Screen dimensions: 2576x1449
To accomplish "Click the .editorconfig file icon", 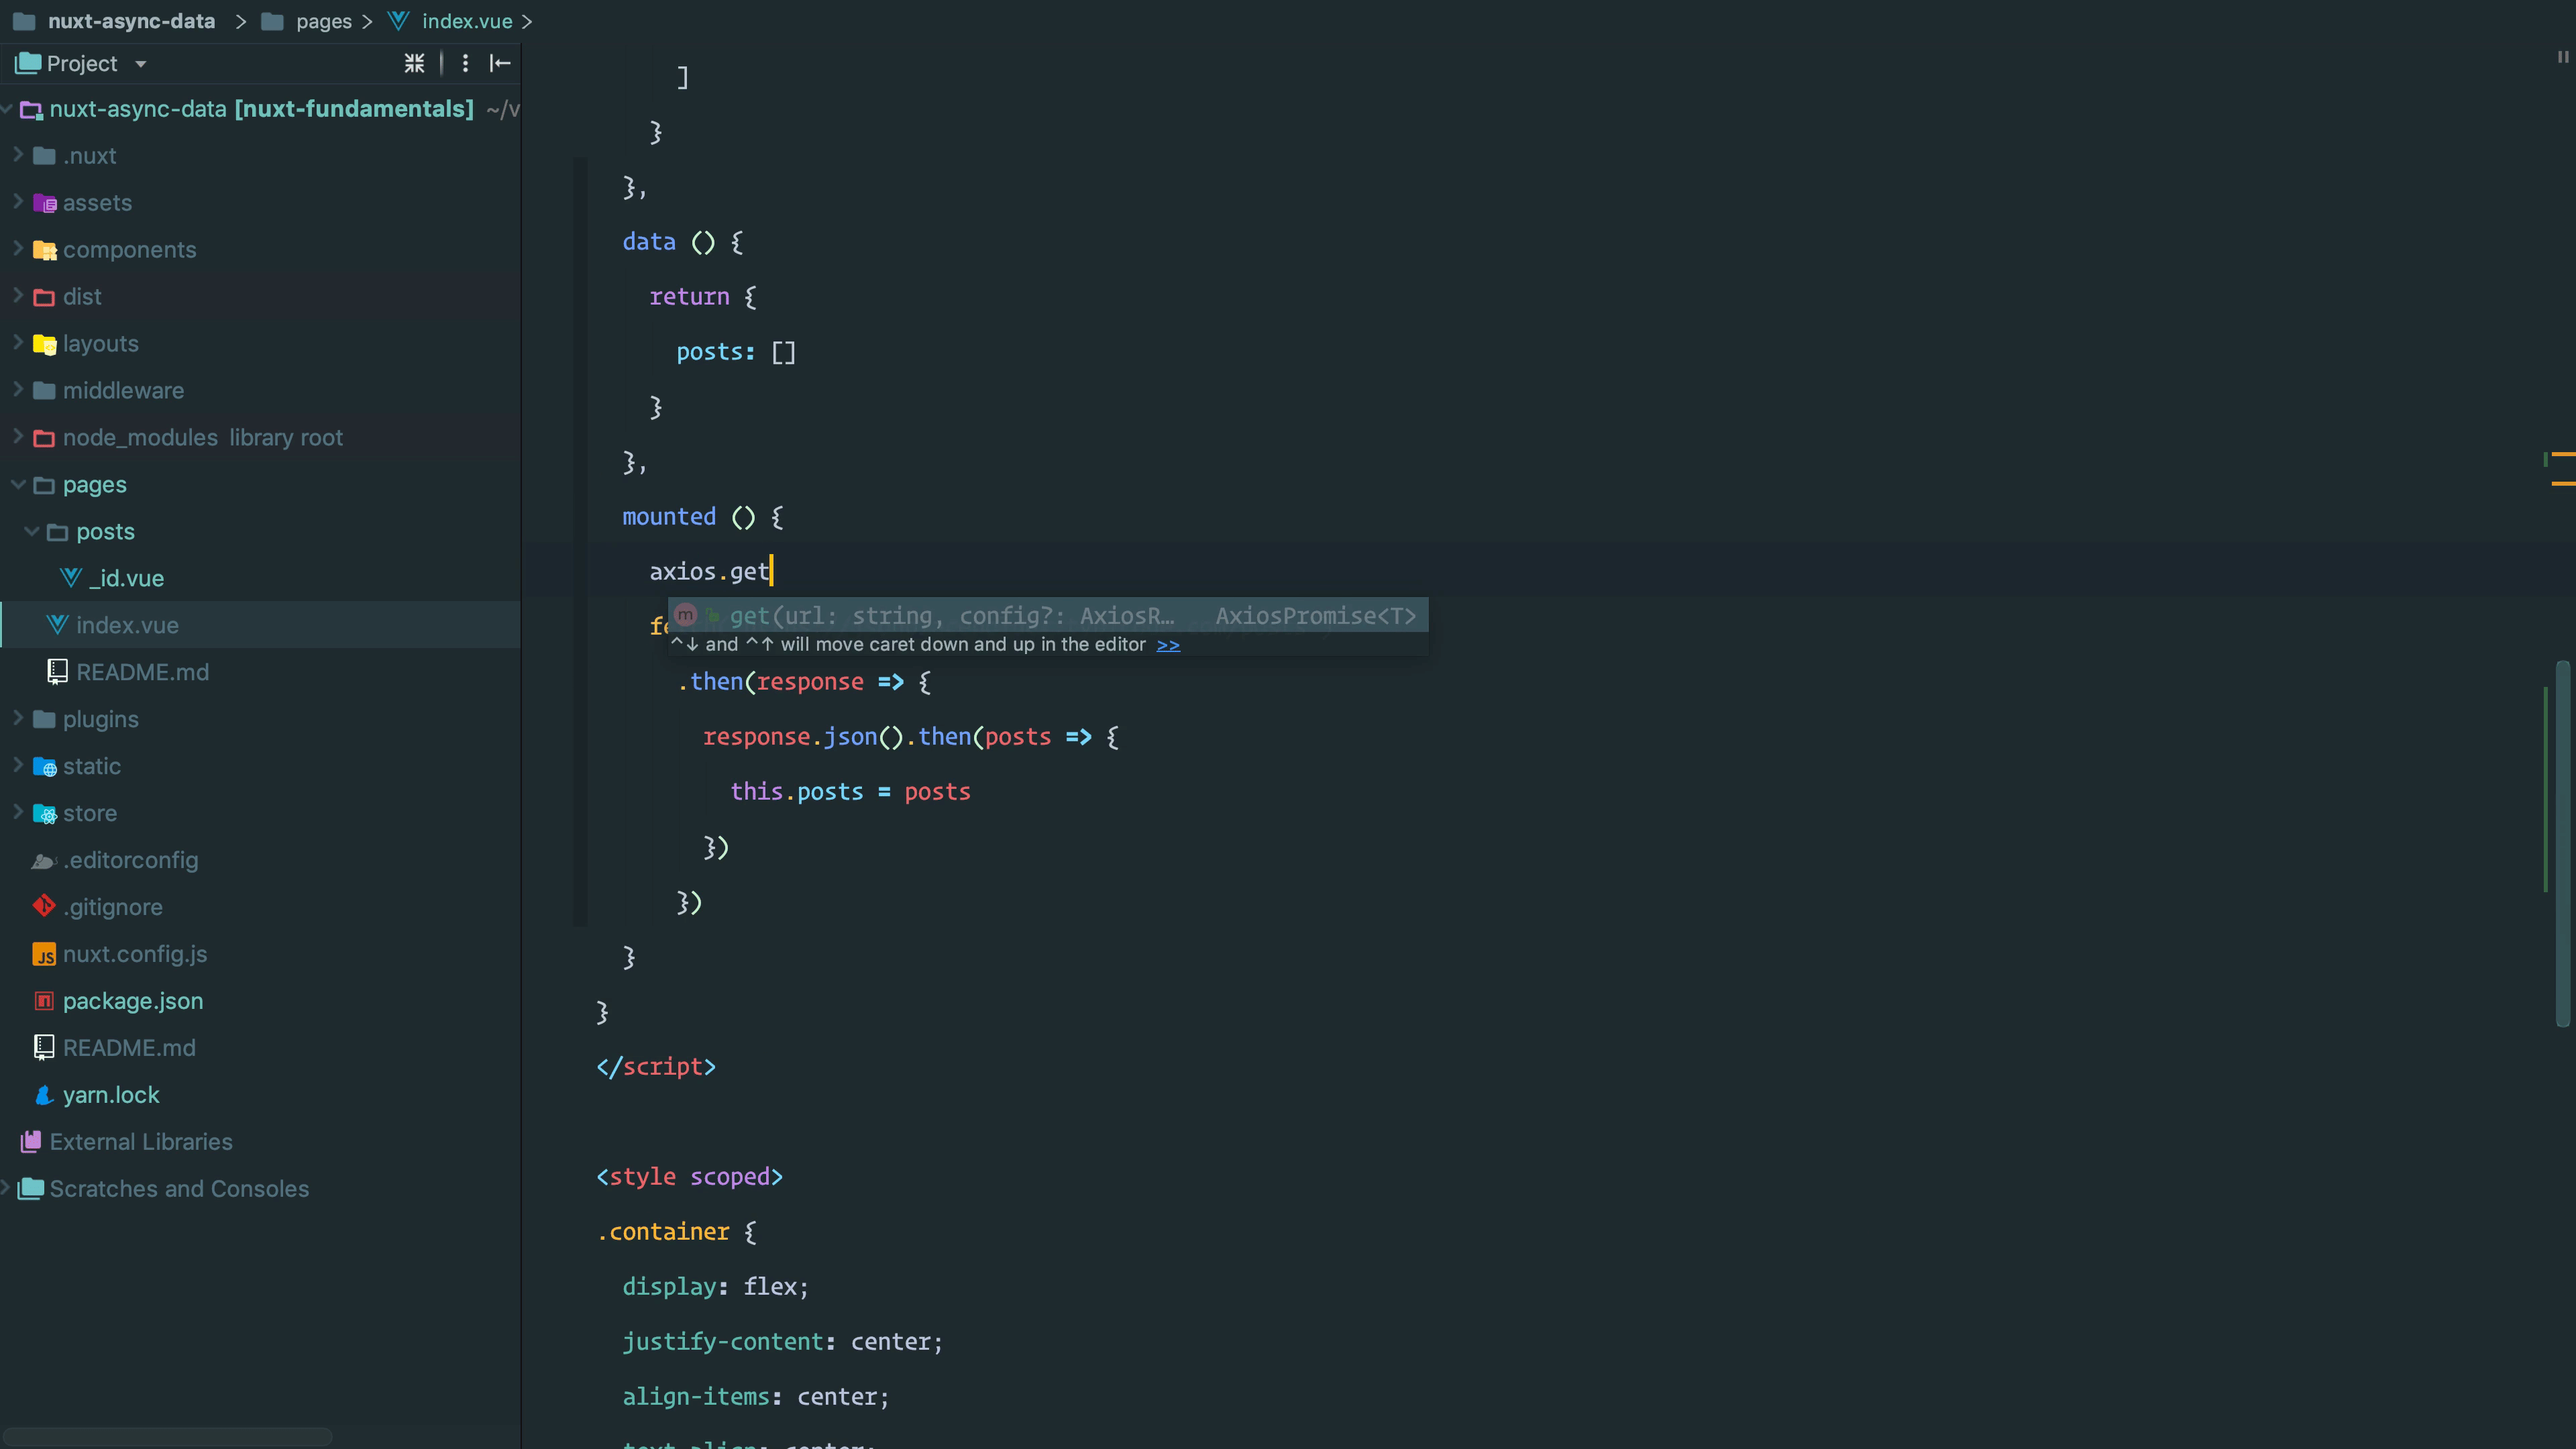I will pos(44,861).
